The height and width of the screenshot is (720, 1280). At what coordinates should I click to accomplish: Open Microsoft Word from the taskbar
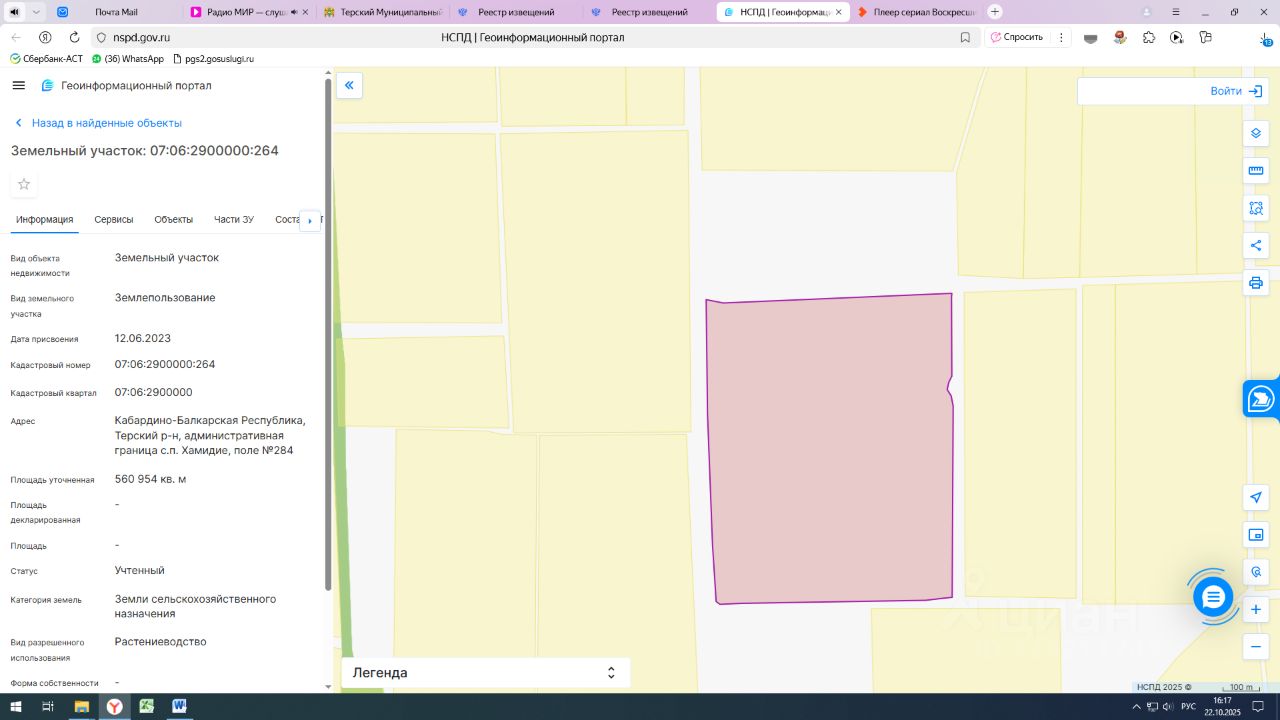tap(179, 707)
